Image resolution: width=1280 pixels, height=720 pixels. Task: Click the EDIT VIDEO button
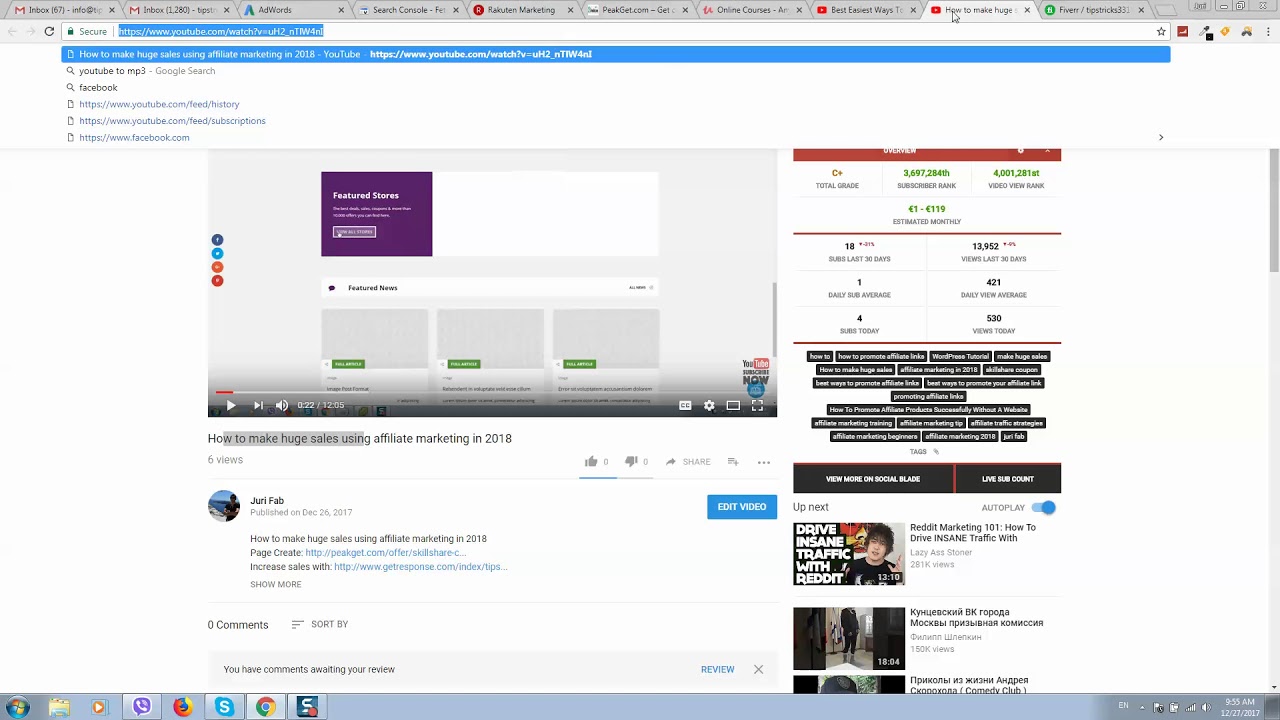[x=742, y=507]
